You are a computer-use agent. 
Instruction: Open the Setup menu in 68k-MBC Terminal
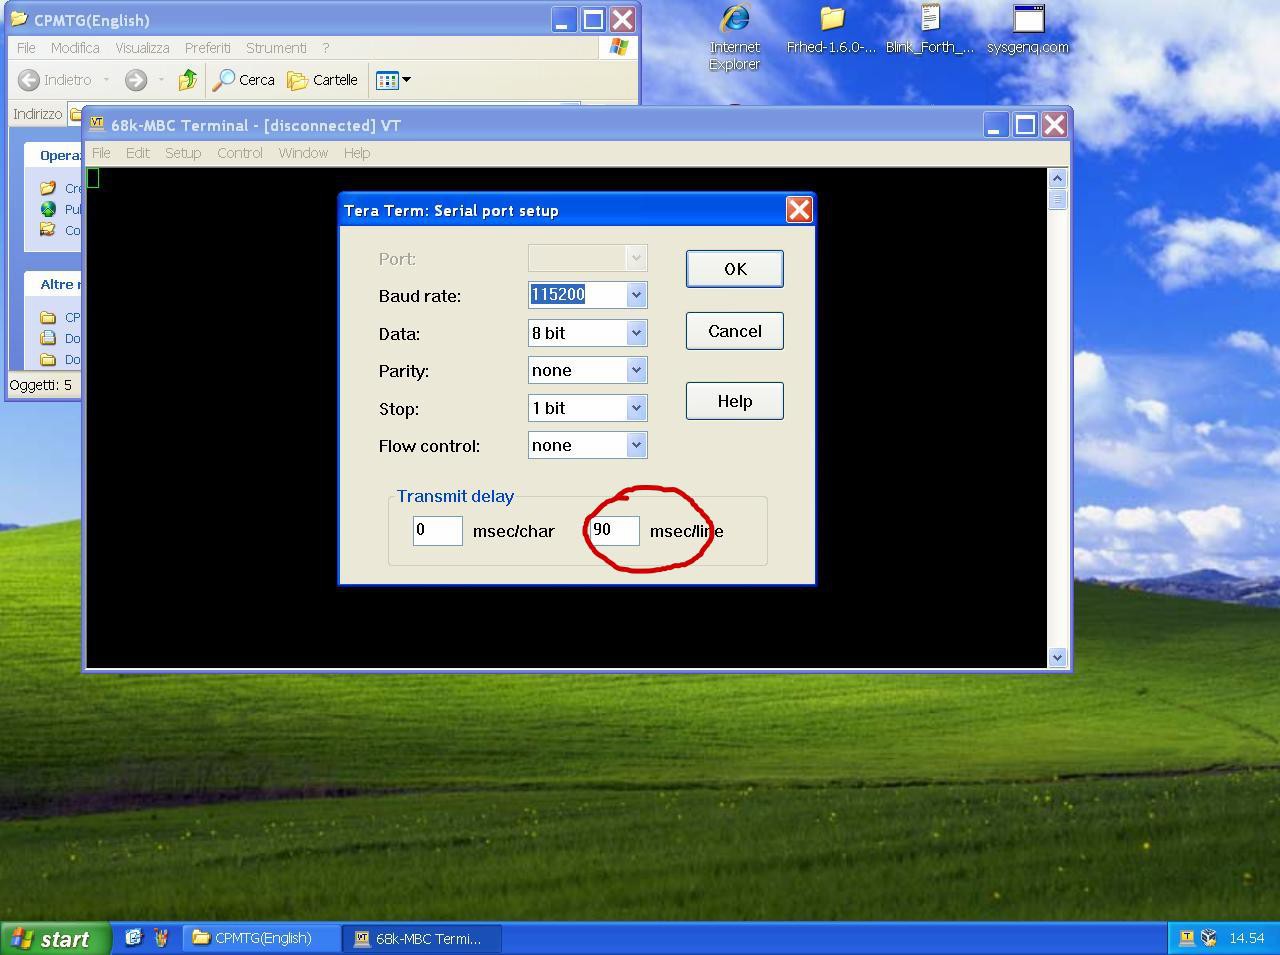183,153
